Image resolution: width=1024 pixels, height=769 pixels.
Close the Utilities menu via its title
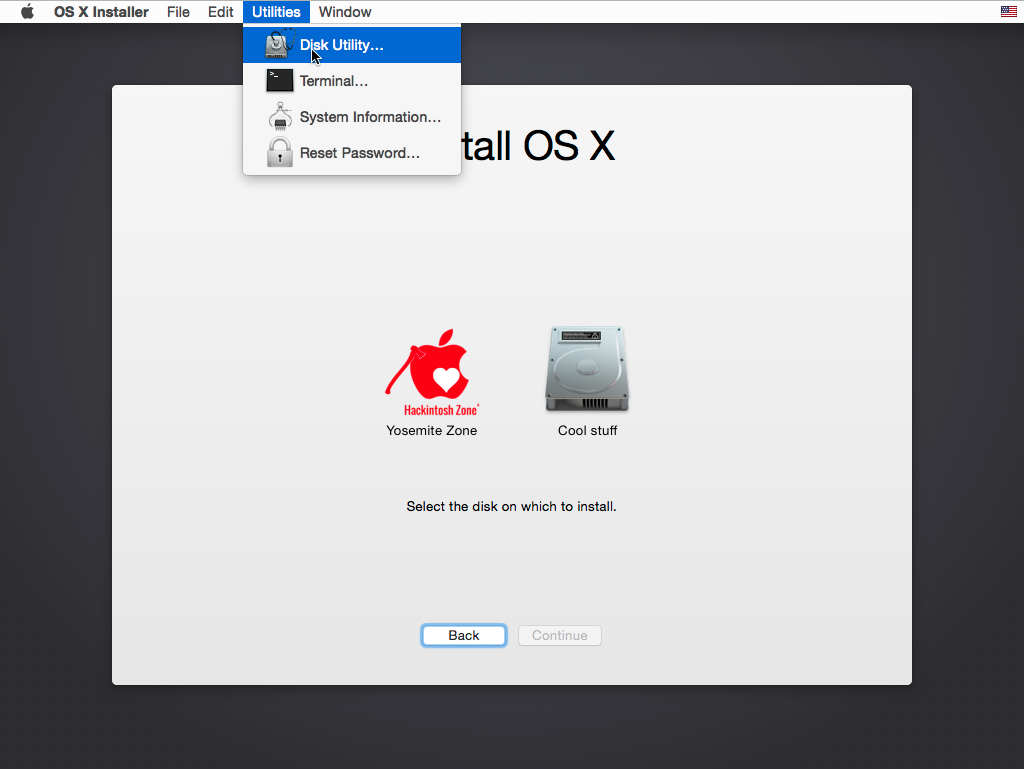click(x=276, y=12)
